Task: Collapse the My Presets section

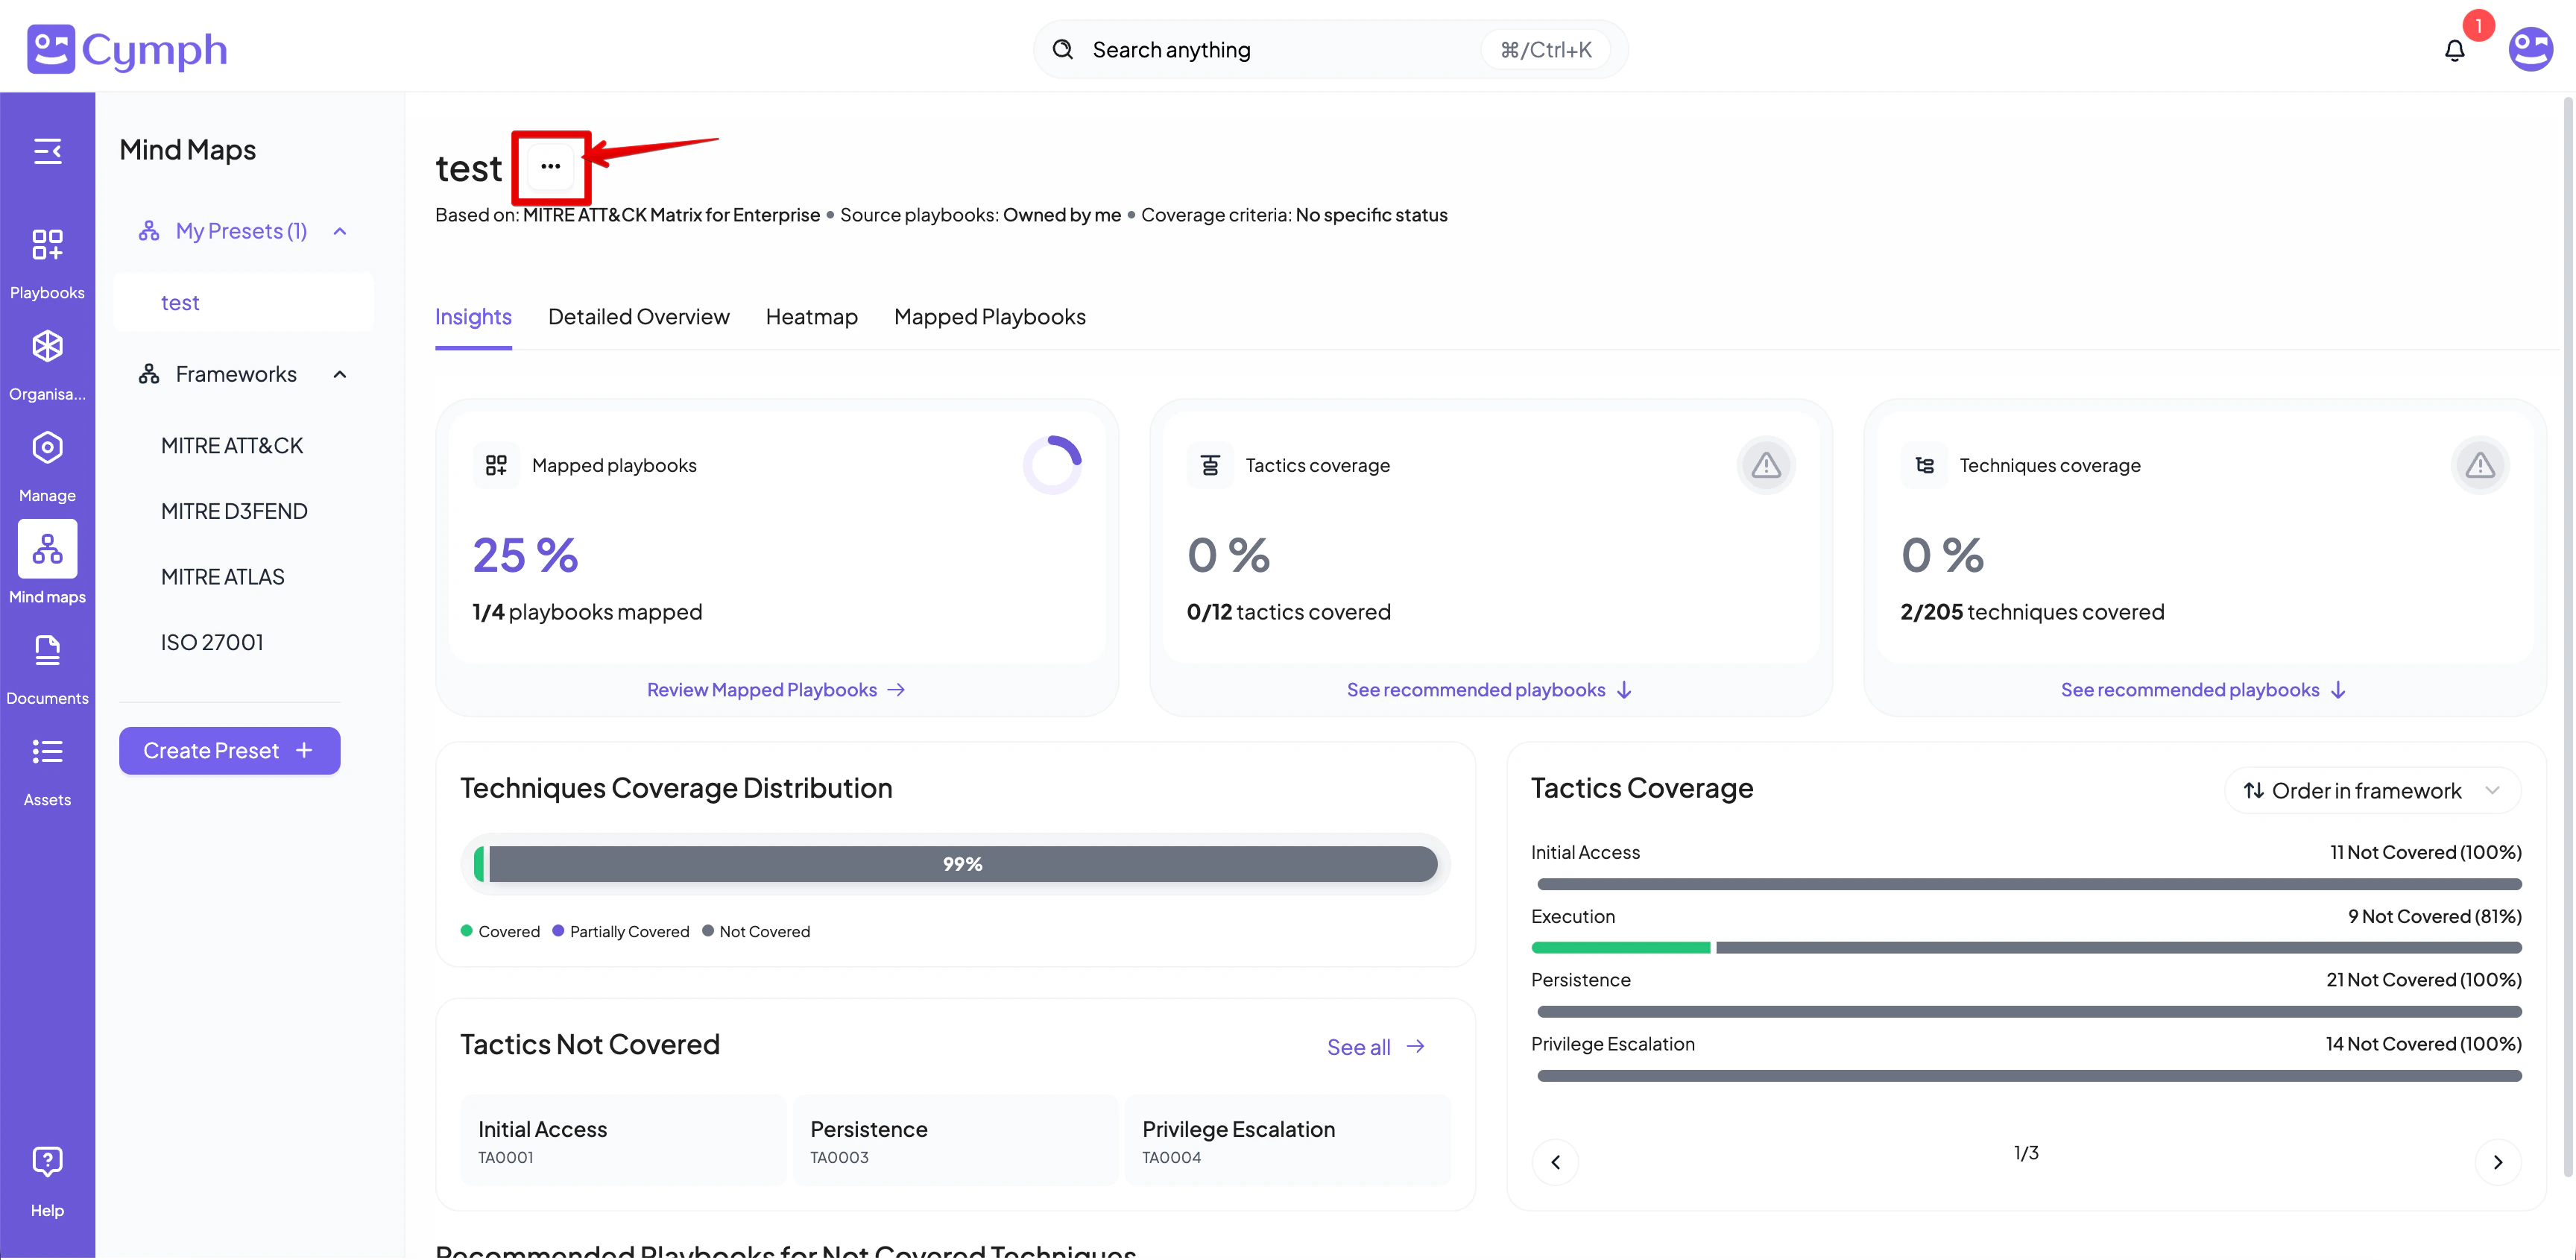Action: tap(340, 231)
